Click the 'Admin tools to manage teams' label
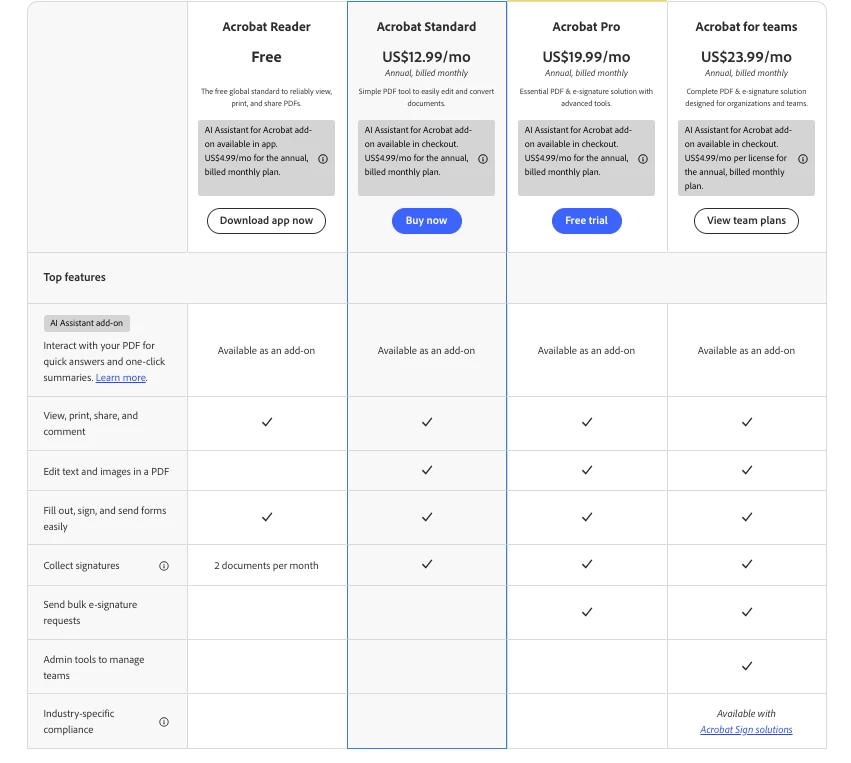The width and height of the screenshot is (851, 763). [94, 667]
